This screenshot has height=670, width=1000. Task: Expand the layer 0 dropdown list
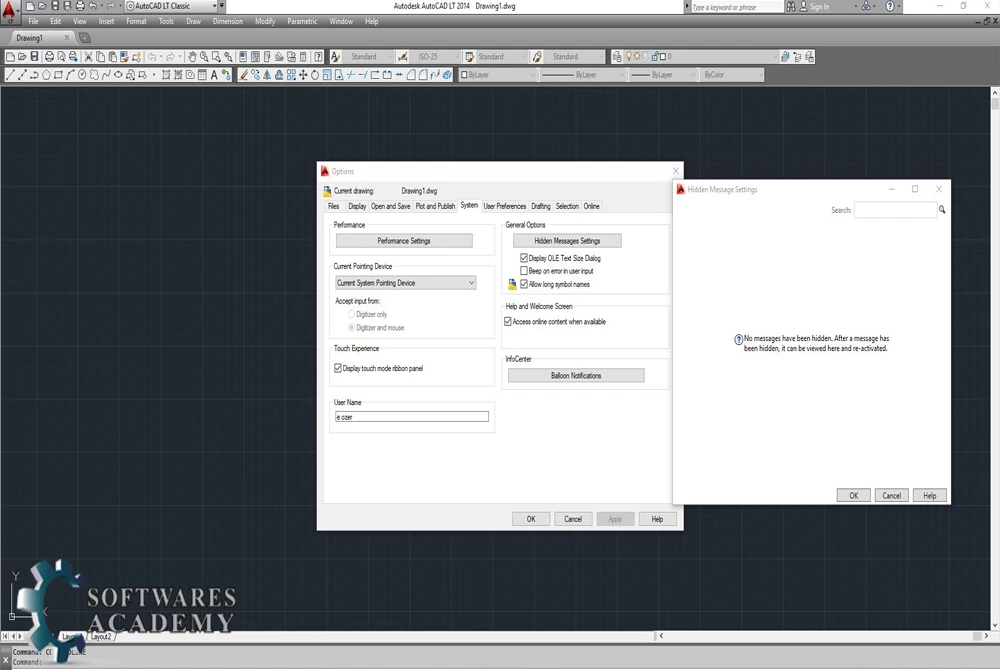click(776, 57)
